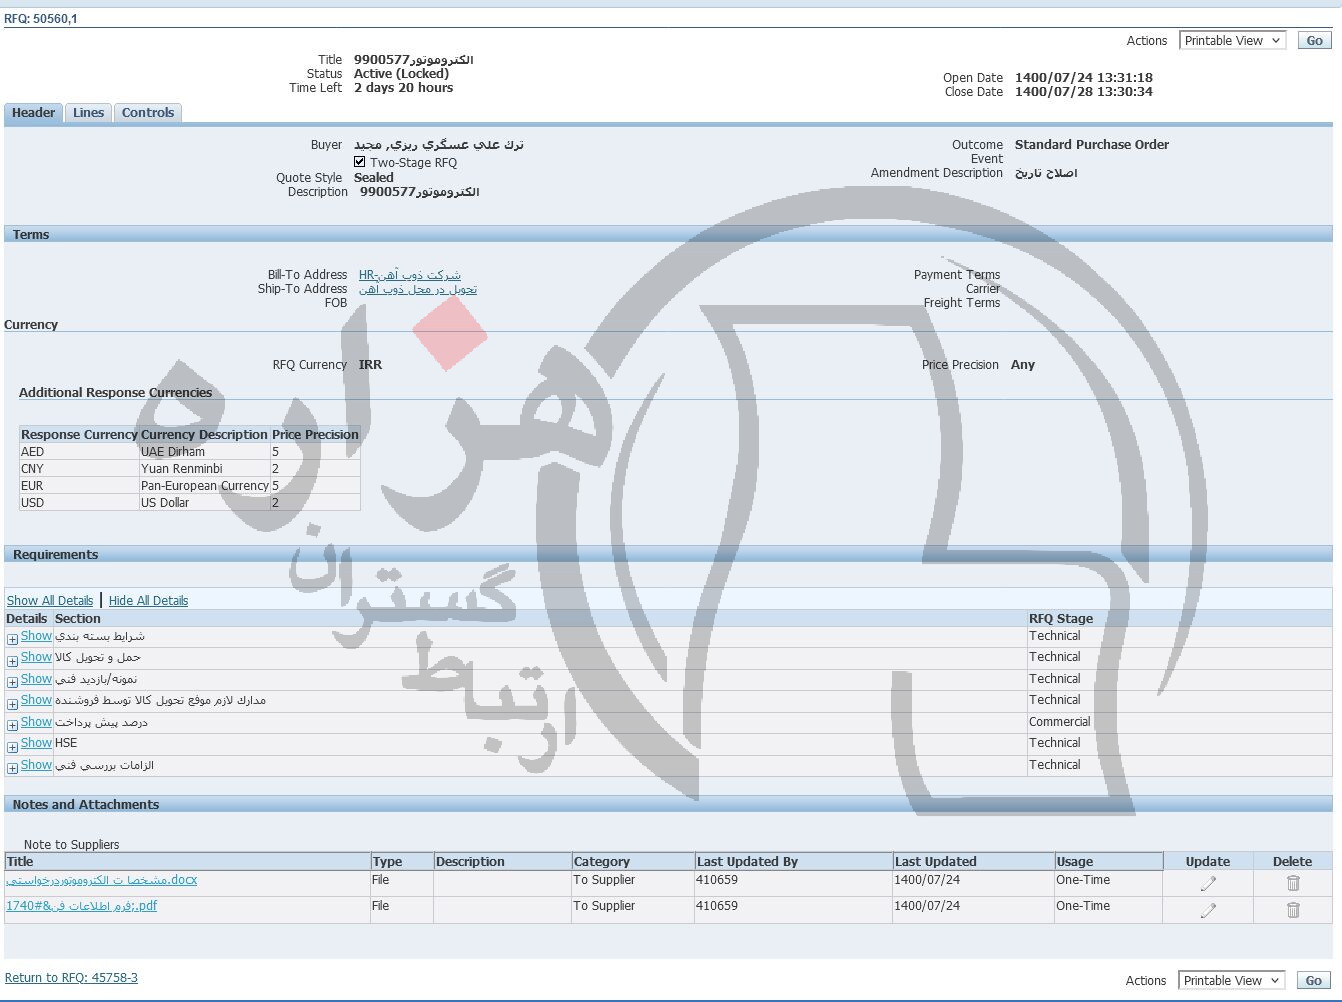Click the Close Date value 1400/07/28 13:30:34
The image size is (1342, 1002).
click(x=1084, y=92)
